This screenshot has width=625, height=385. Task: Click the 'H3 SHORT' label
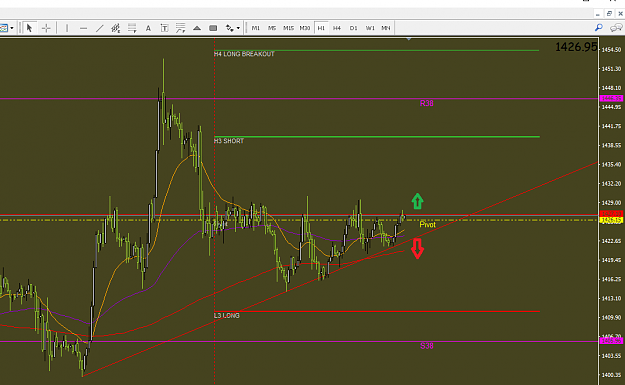click(229, 141)
